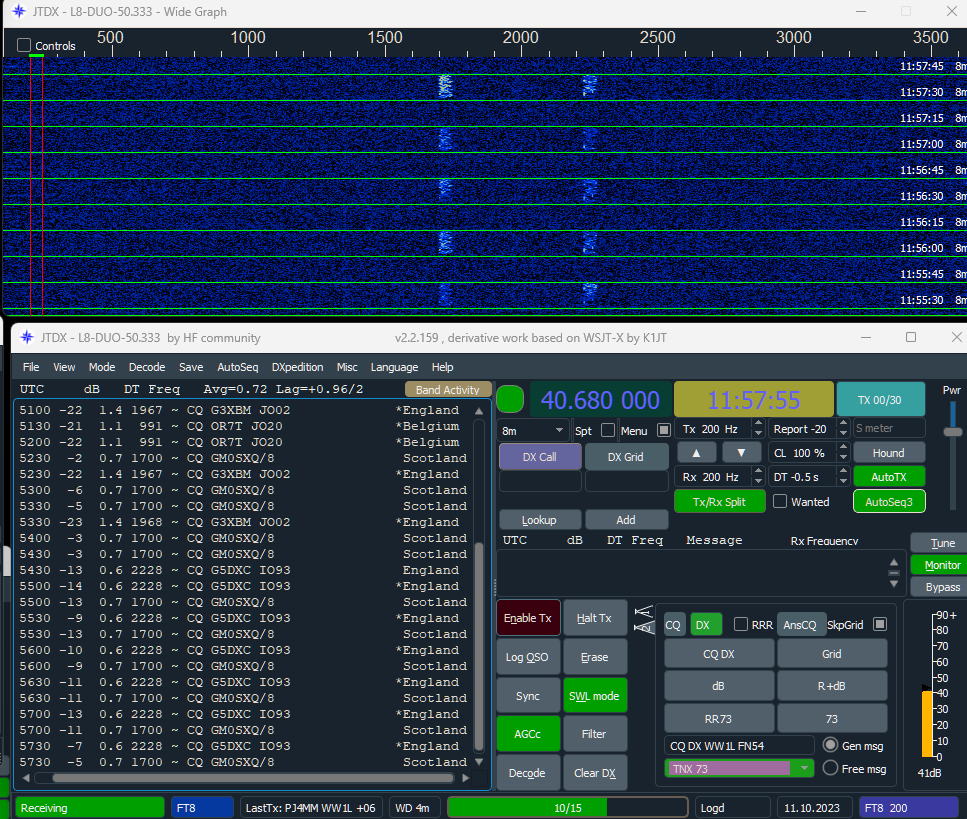This screenshot has width=967, height=819.
Task: Click the JTDX star icon in the Wide Graph title bar
Action: click(x=19, y=11)
